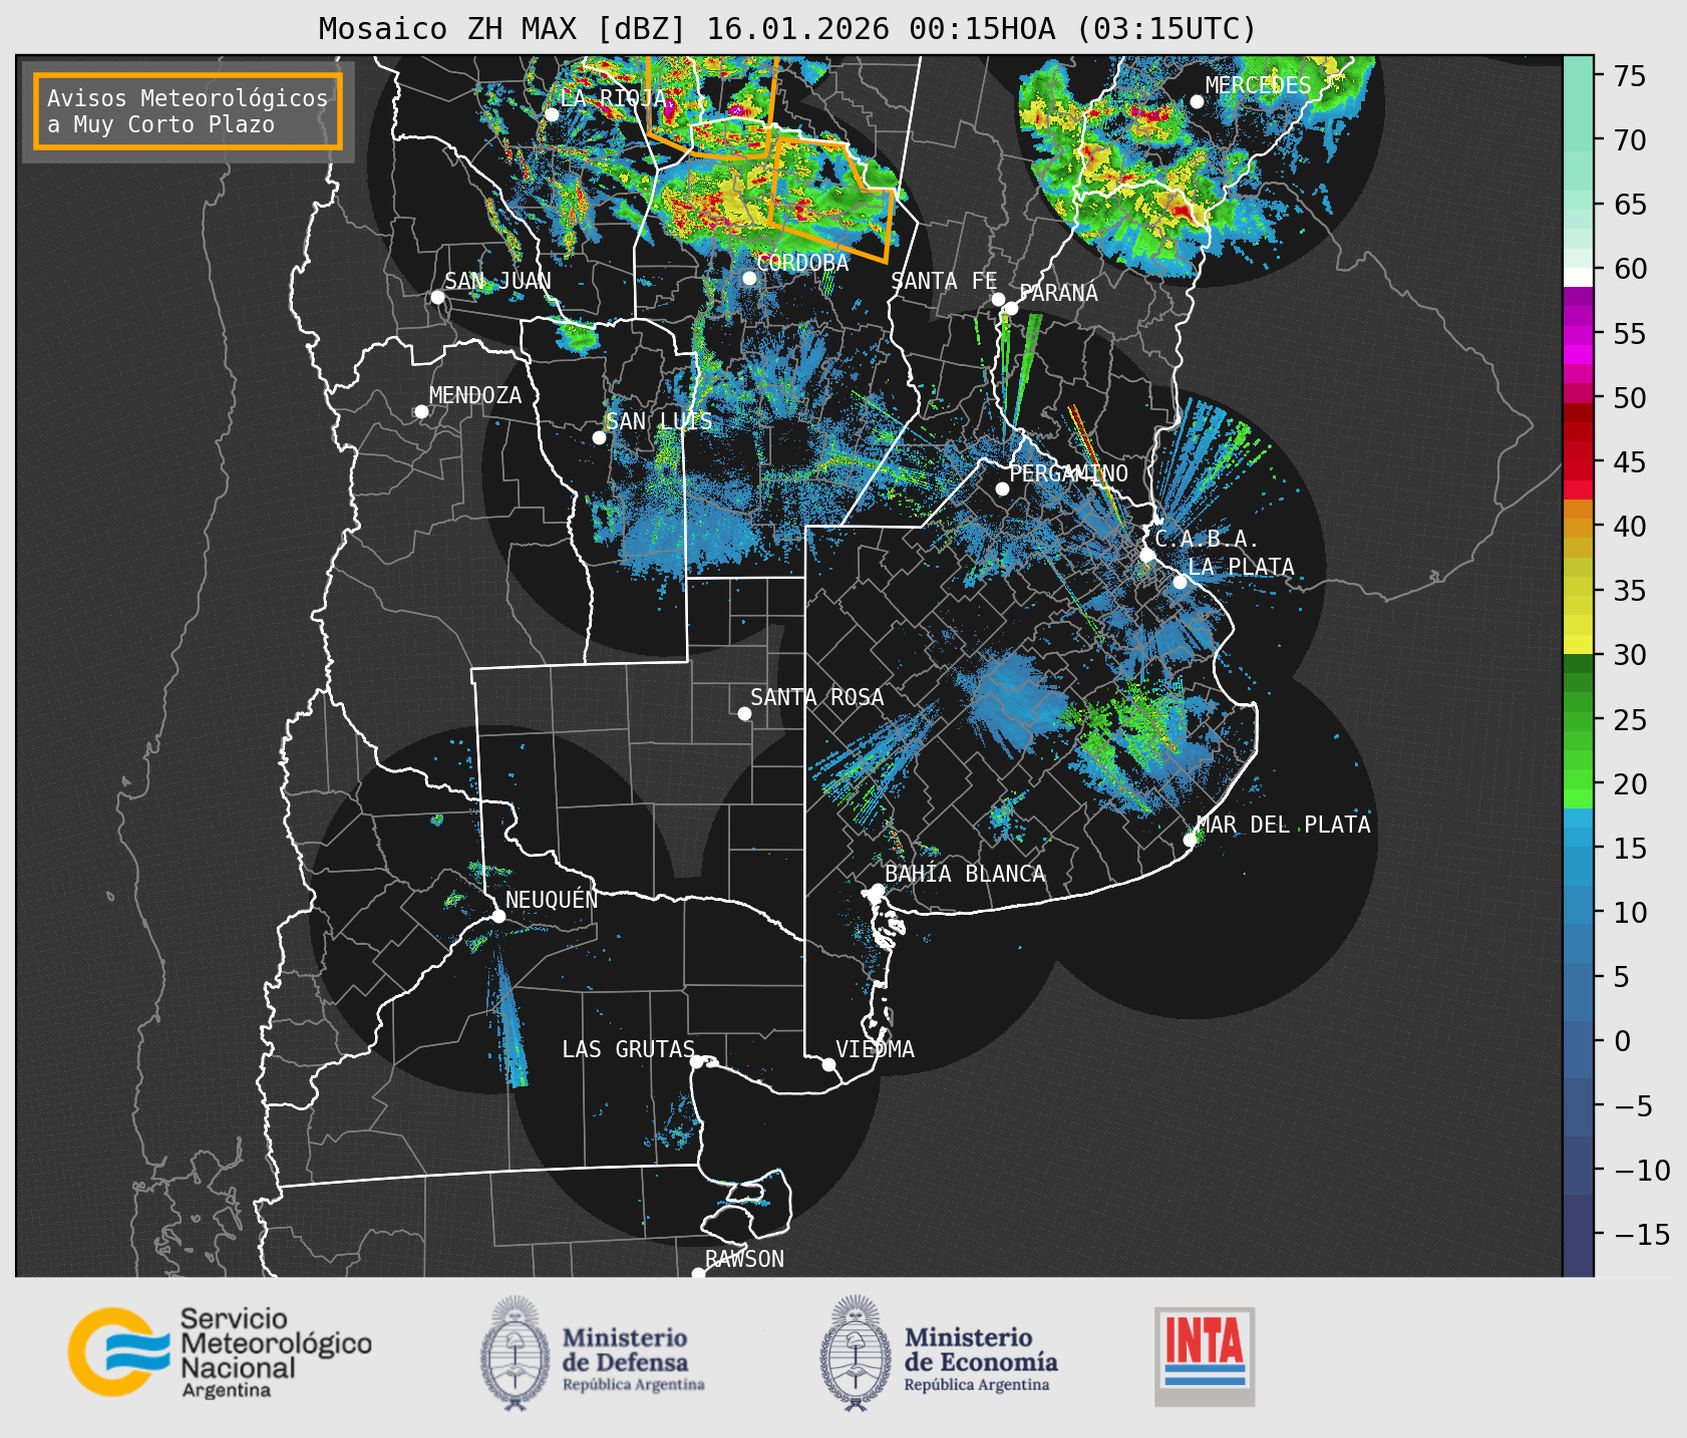Click the −15 dBZ colorbar label

(x=1641, y=1235)
